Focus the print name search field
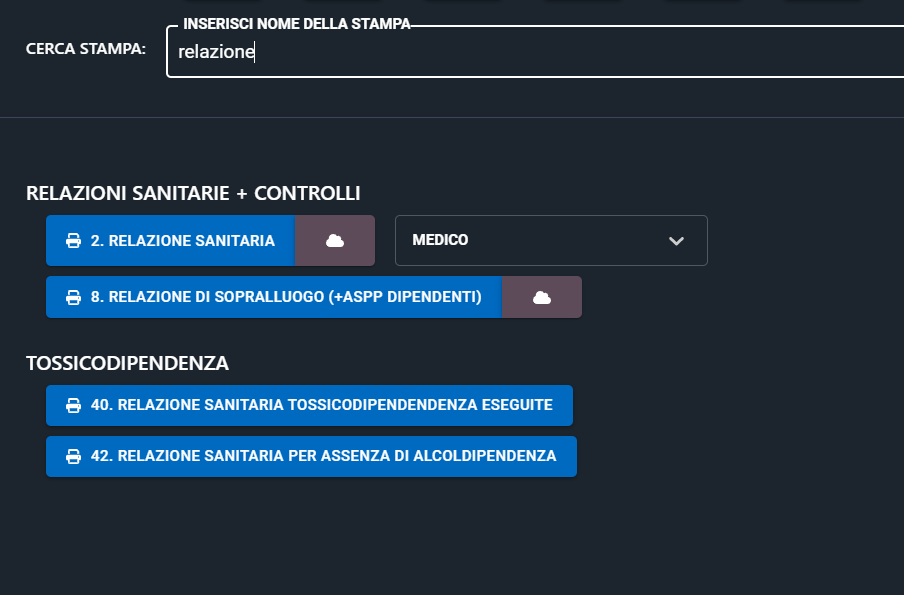The height and width of the screenshot is (595, 904). pos(535,51)
